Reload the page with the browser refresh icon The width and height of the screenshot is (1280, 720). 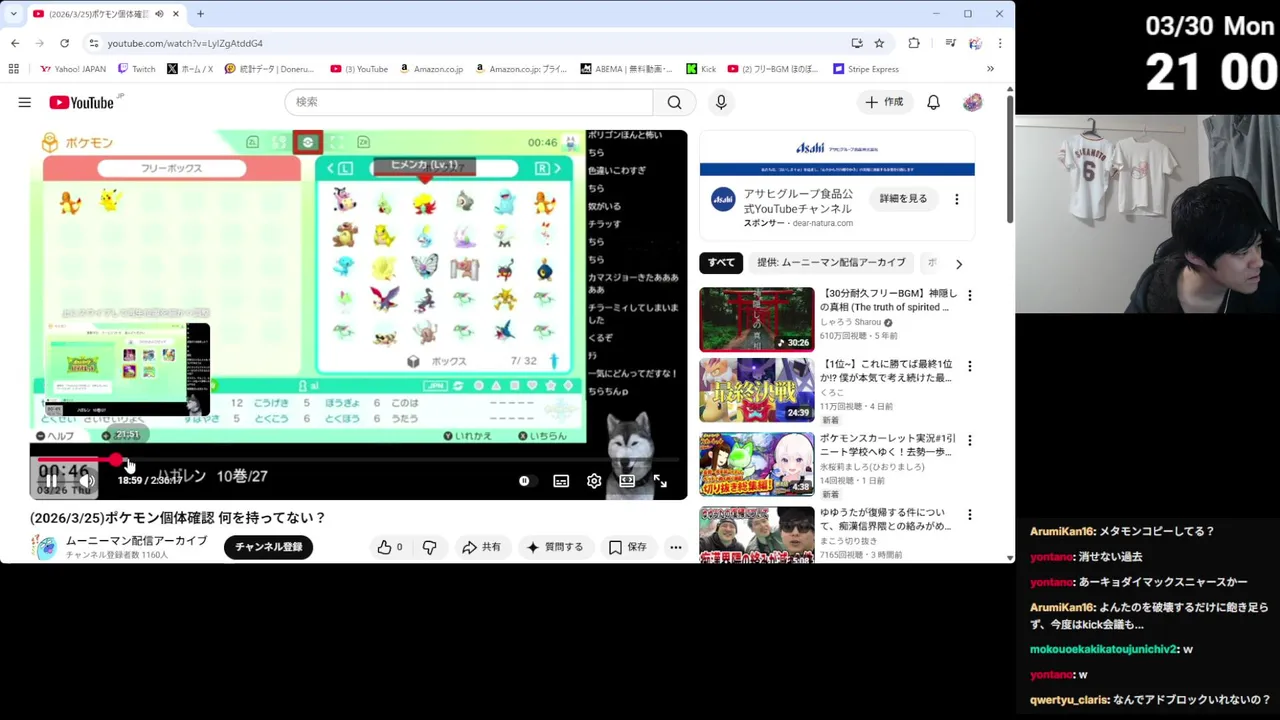click(64, 43)
